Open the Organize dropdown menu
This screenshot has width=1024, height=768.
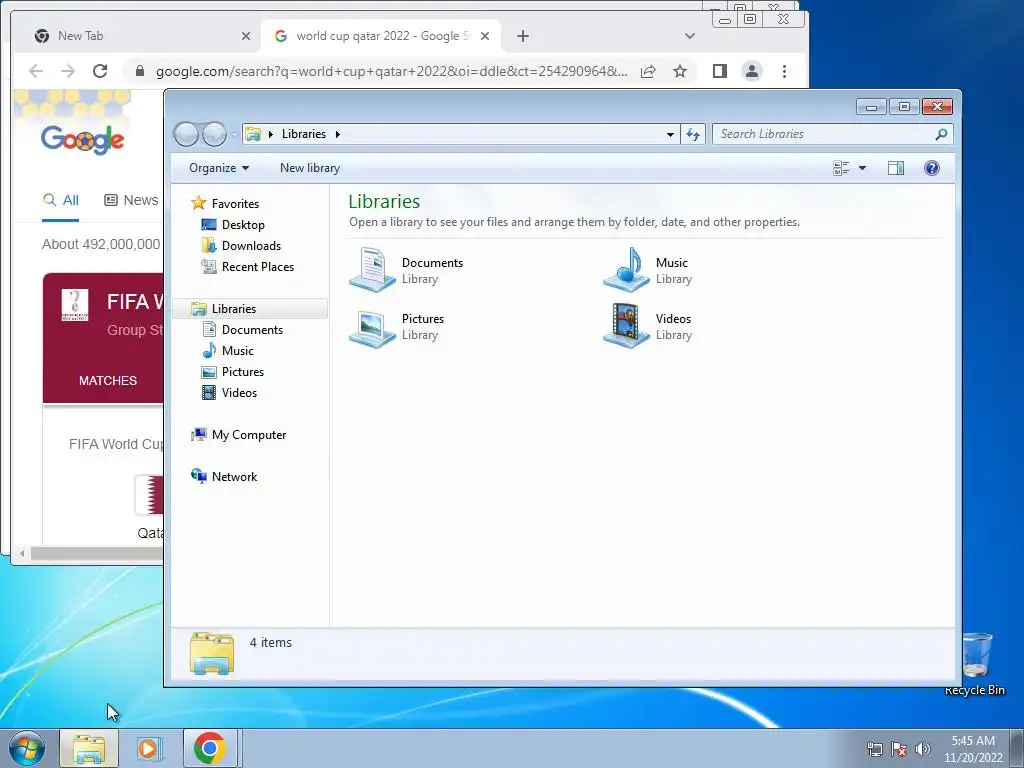click(219, 168)
